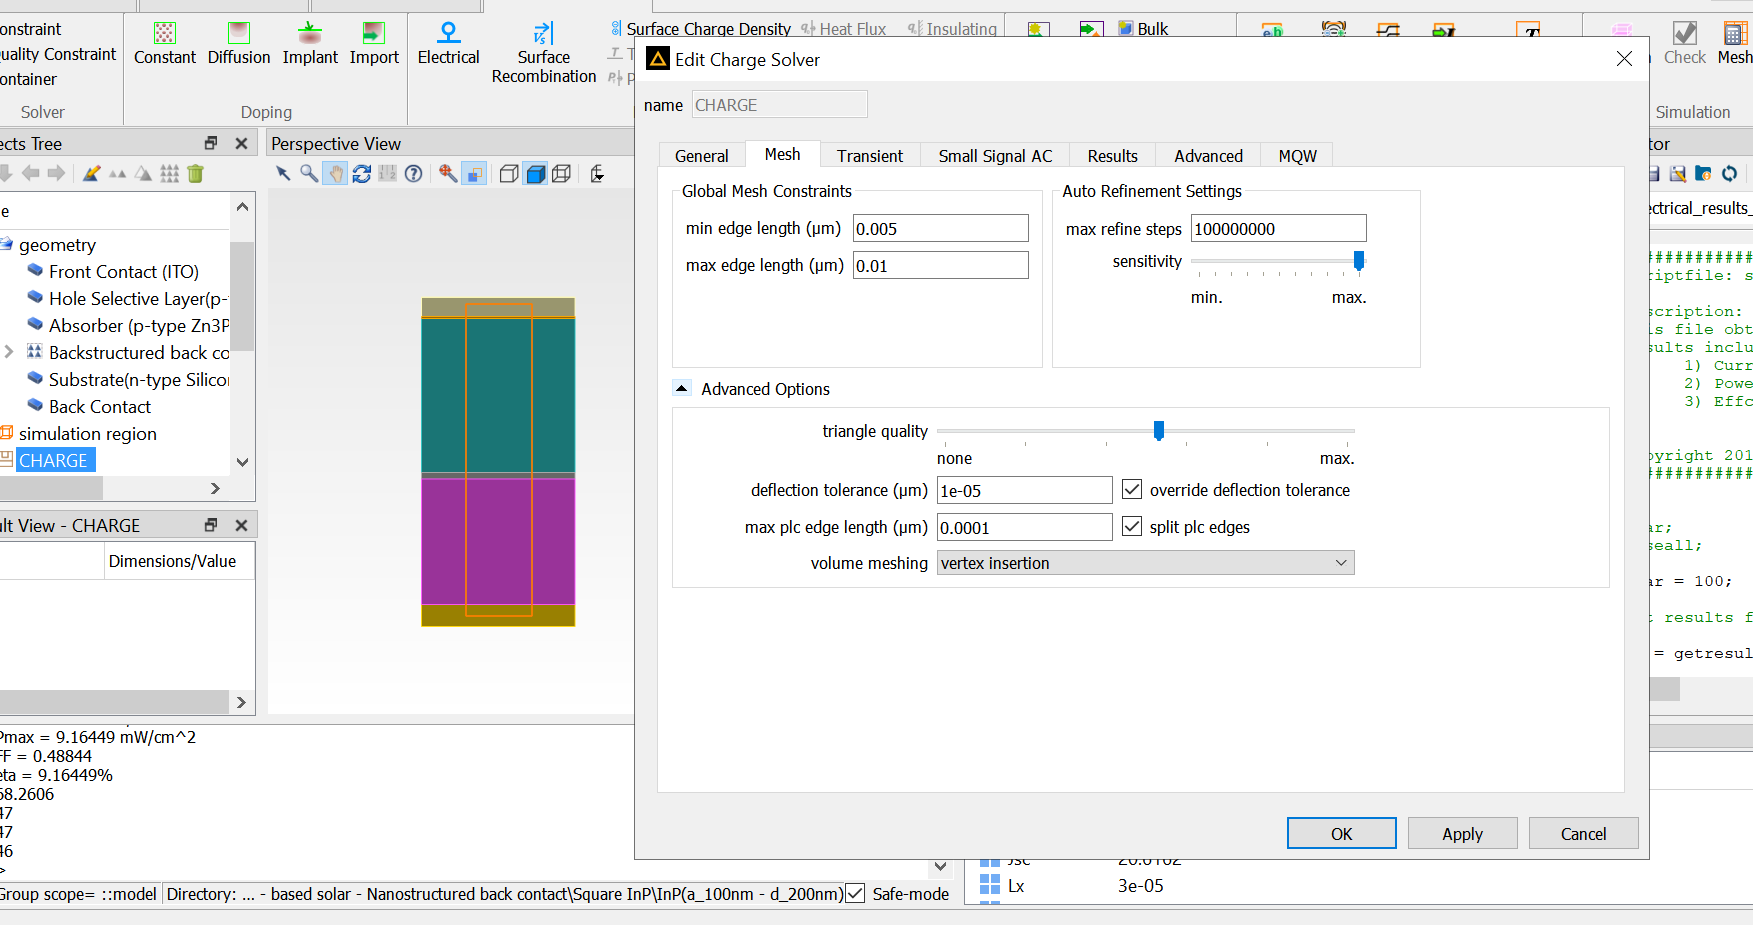1753x925 pixels.
Task: Float the Objects Tree panel
Action: [211, 144]
